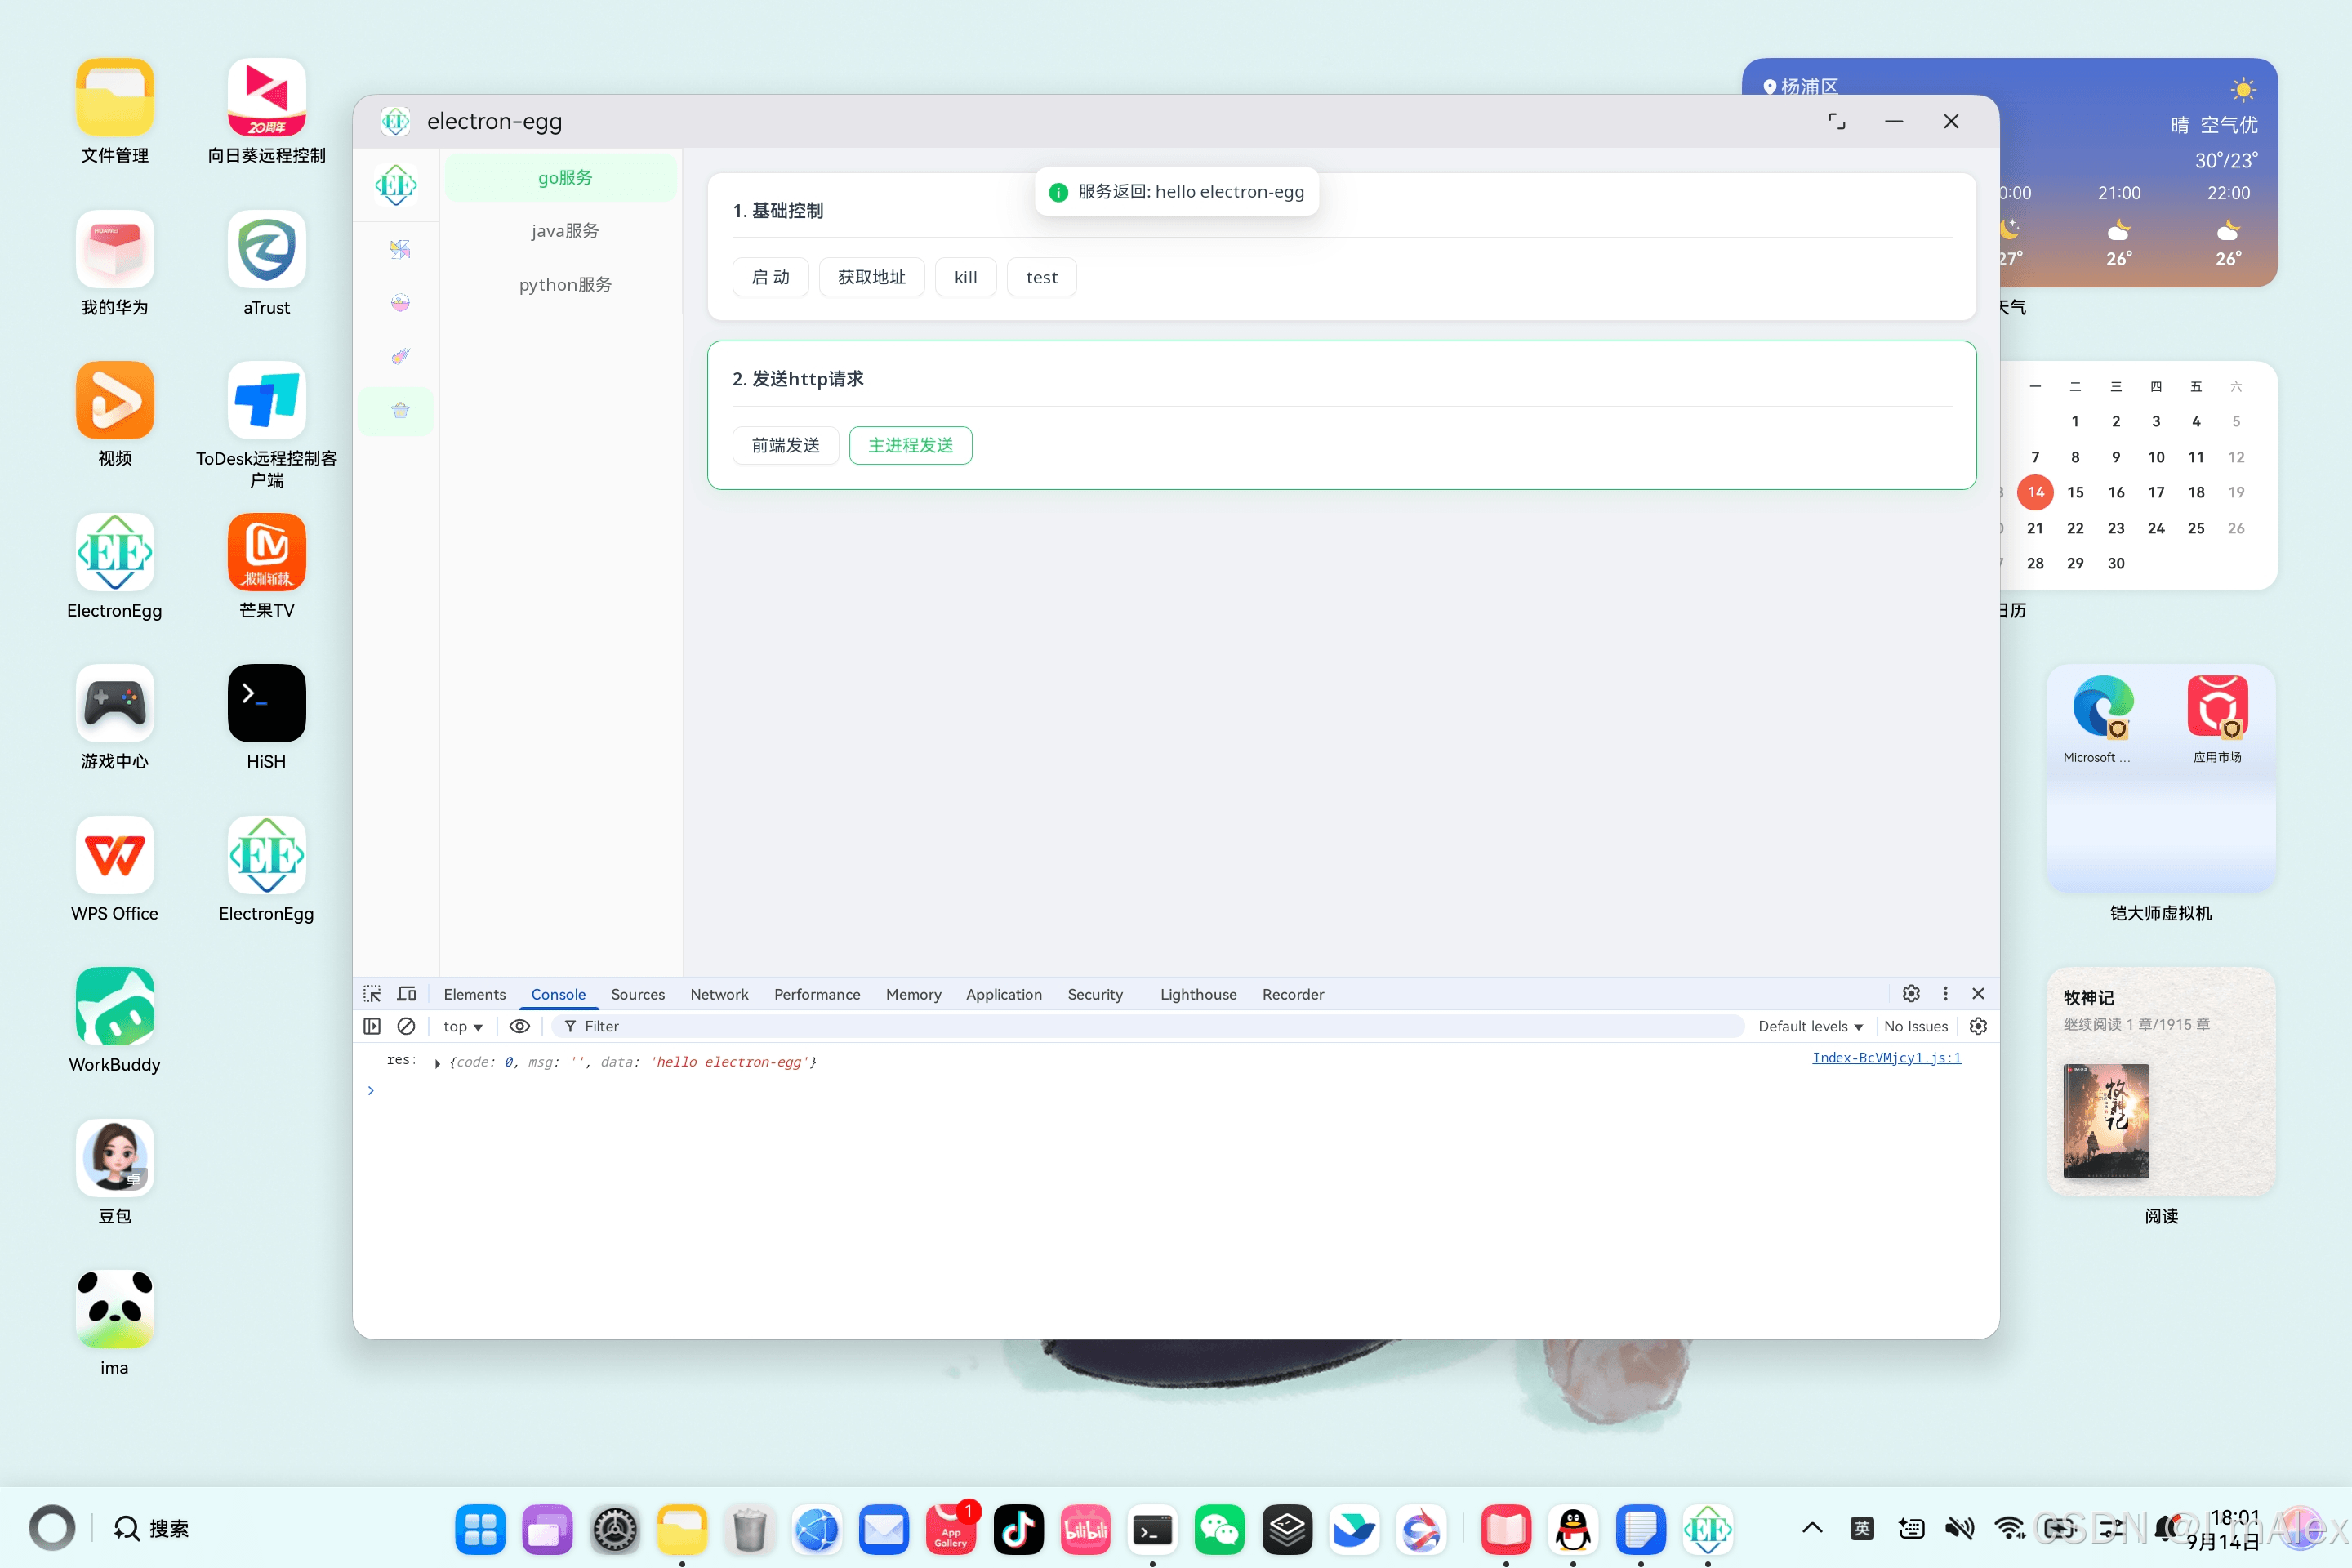This screenshot has height=1568, width=2352.
Task: Click the 获取地址 button
Action: pos(872,277)
